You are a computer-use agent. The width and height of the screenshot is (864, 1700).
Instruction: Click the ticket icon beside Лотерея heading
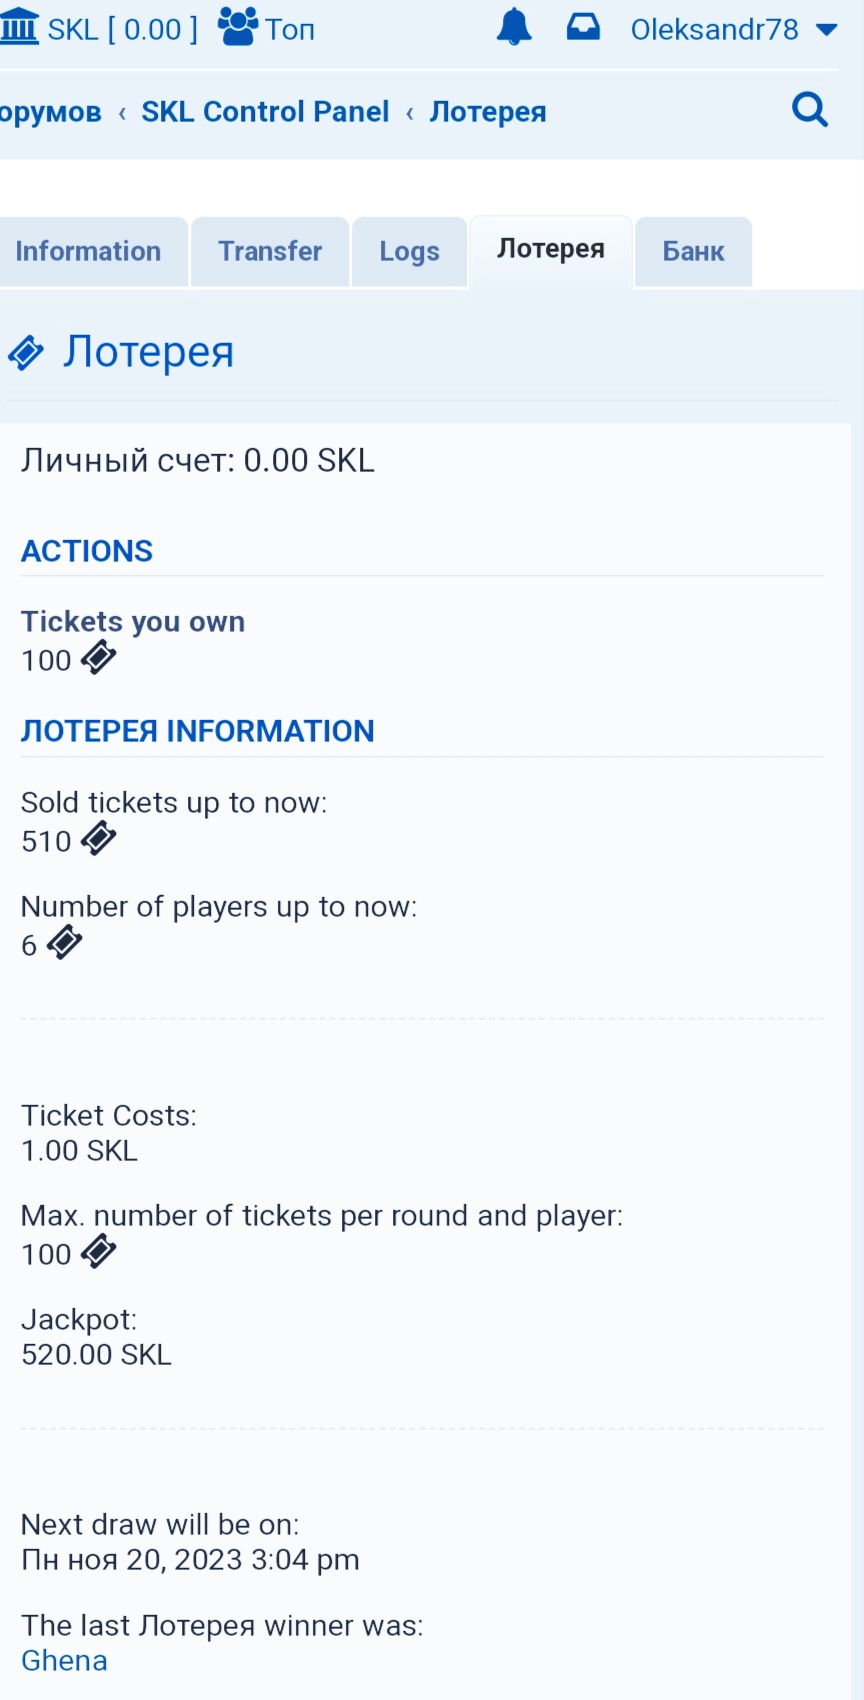click(27, 352)
